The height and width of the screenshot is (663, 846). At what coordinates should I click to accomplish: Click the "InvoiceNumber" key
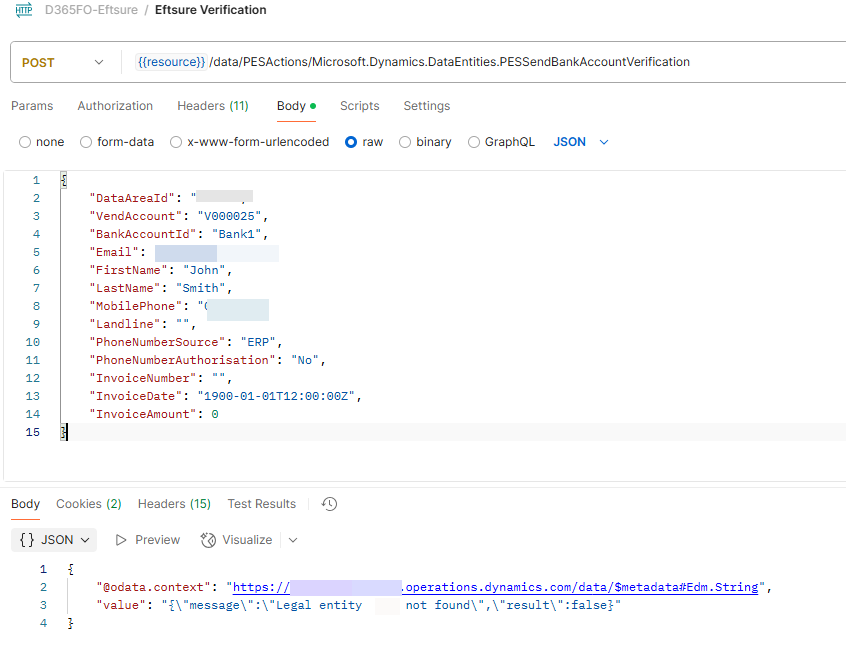[x=142, y=378]
